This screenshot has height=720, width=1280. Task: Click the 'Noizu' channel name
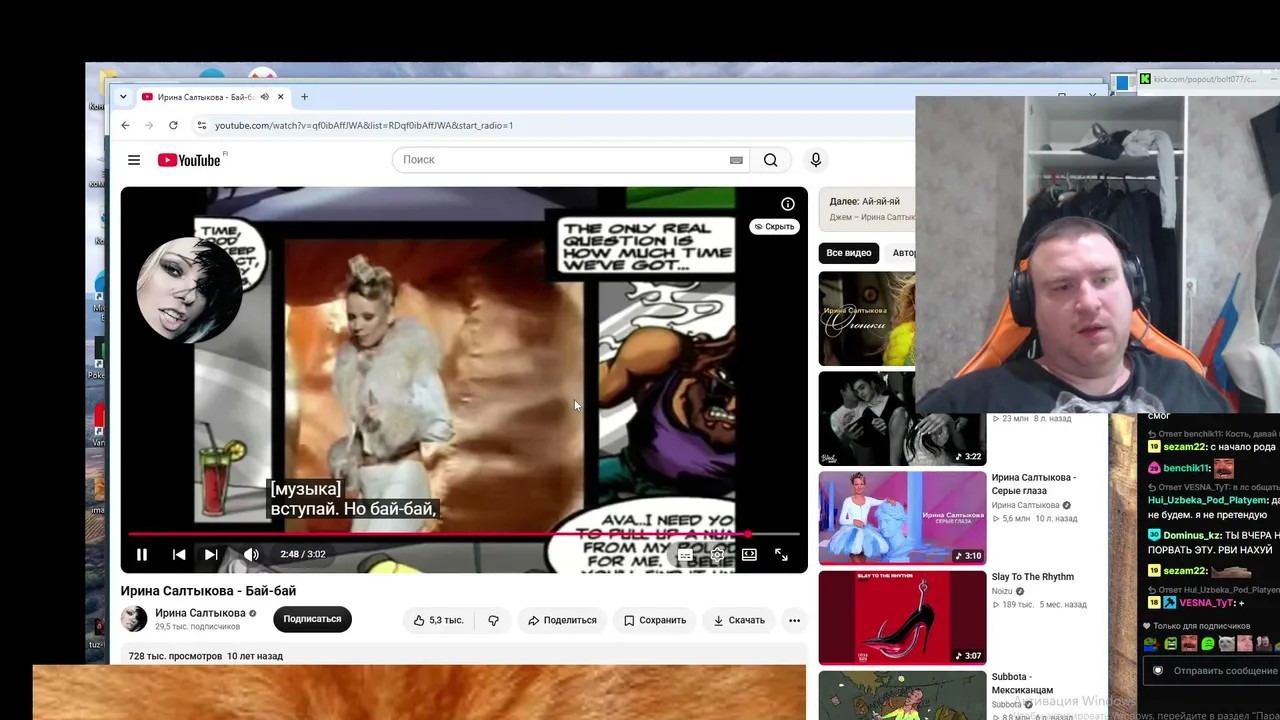1002,591
